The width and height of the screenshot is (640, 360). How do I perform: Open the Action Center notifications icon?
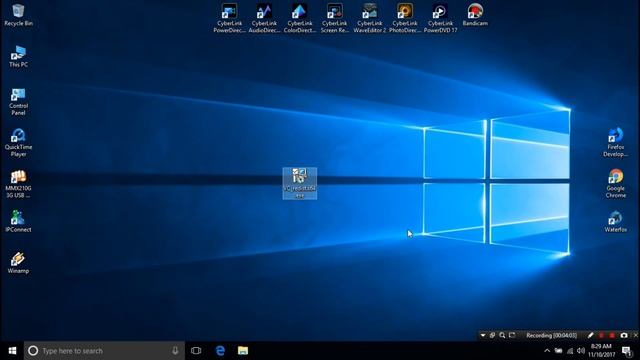(627, 351)
